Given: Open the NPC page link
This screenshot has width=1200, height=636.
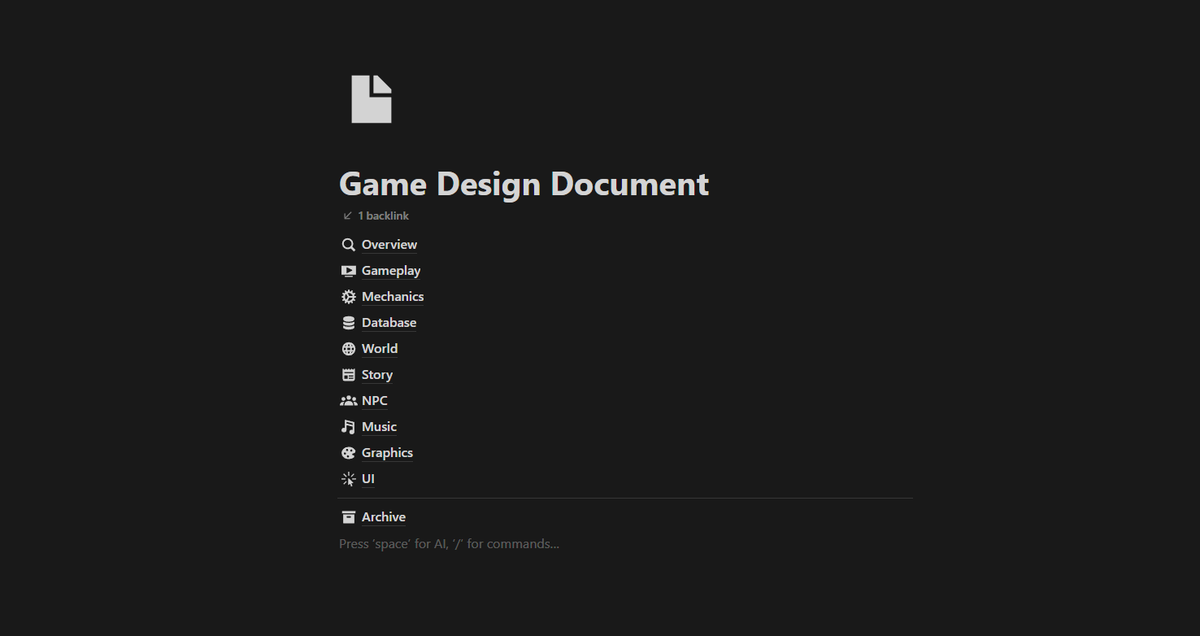Looking at the screenshot, I should tap(375, 401).
